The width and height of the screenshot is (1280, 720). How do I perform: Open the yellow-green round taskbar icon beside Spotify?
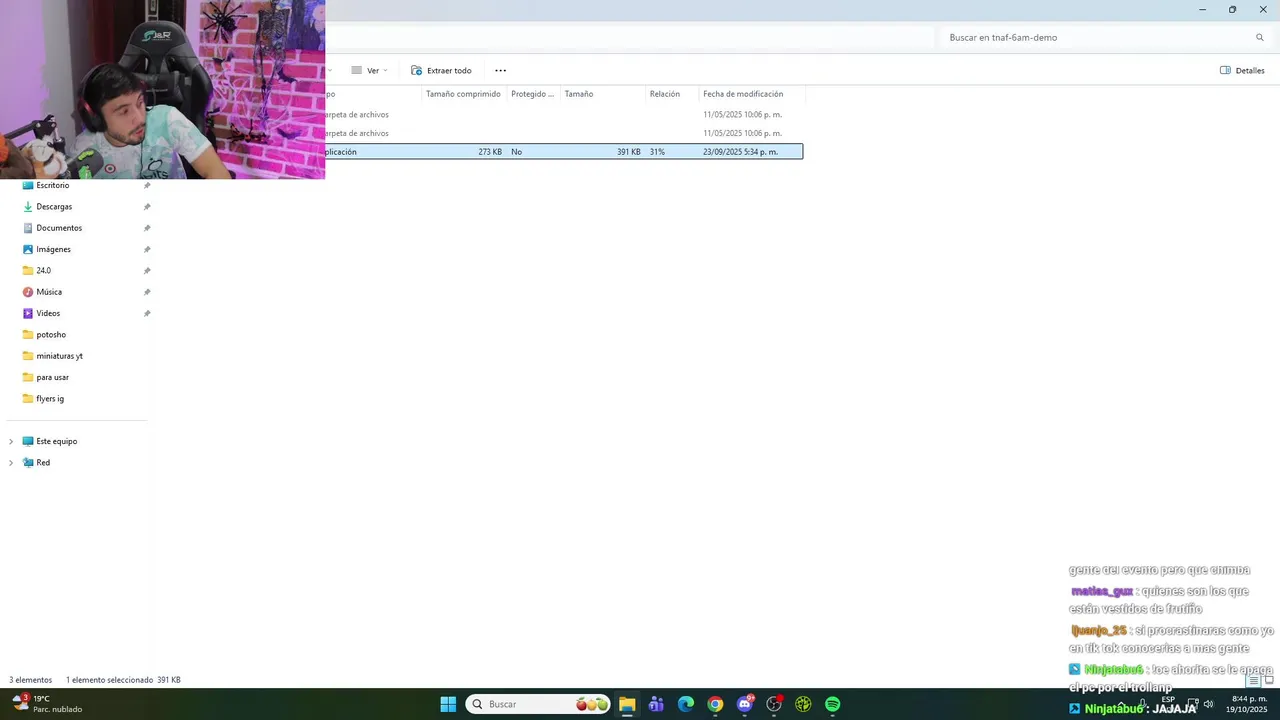pyautogui.click(x=803, y=704)
